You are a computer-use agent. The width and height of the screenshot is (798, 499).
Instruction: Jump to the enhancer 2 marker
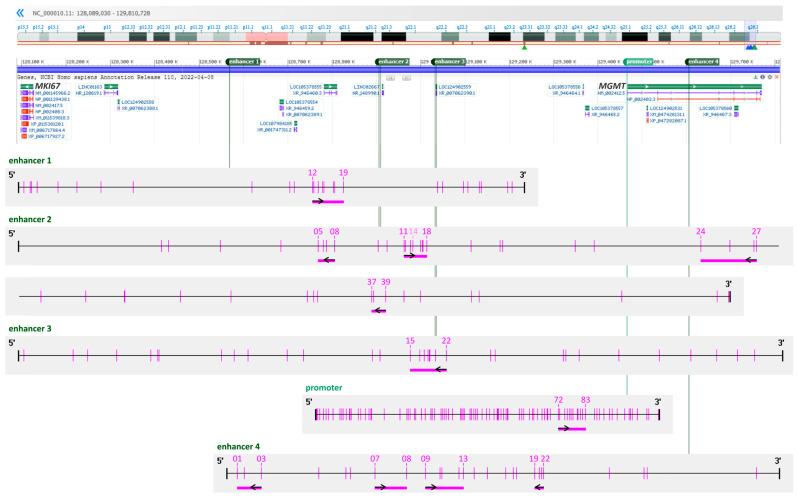(x=393, y=61)
